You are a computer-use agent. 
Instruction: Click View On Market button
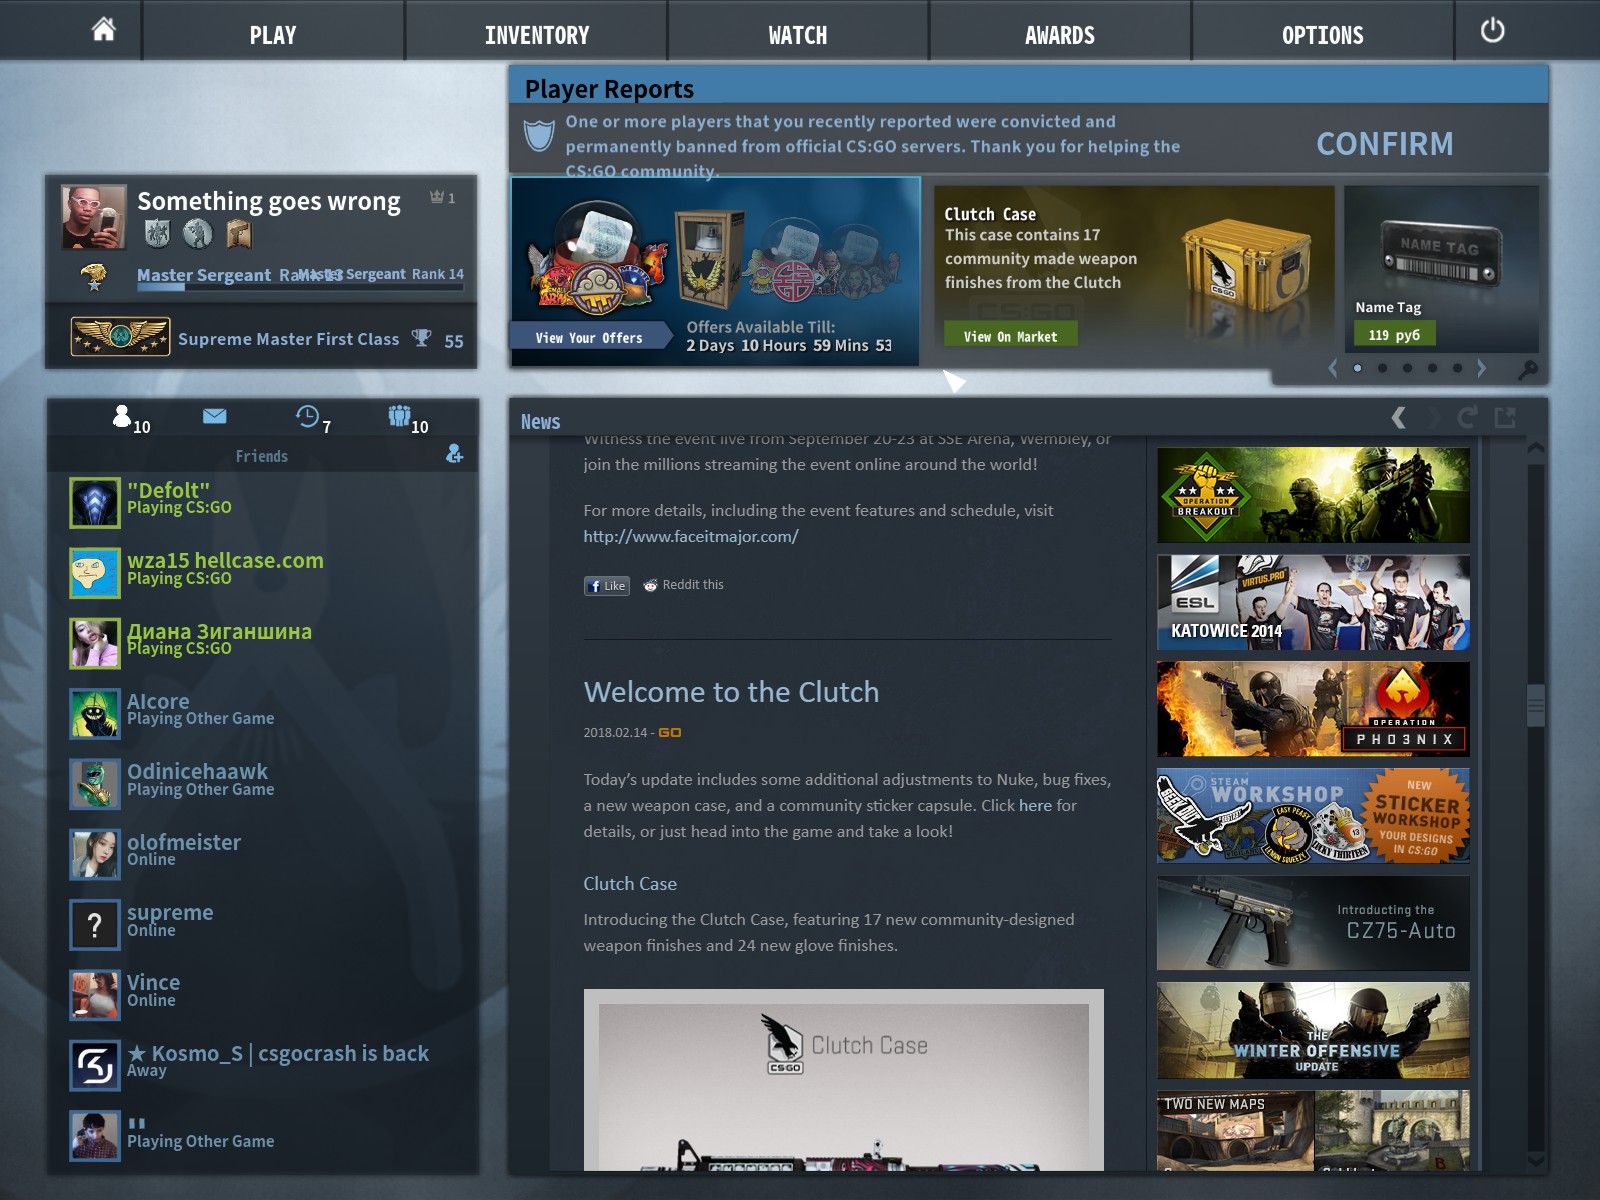1010,336
